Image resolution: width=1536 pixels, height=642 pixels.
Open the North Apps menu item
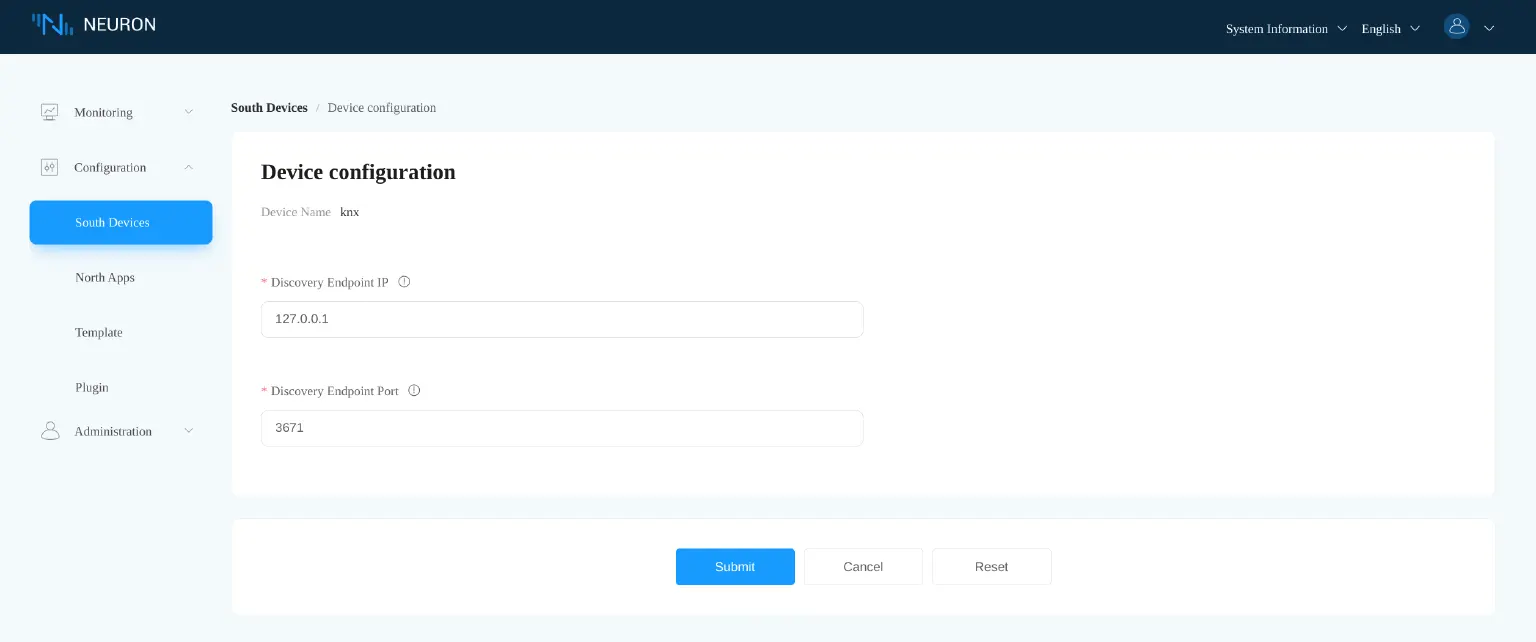coord(105,278)
